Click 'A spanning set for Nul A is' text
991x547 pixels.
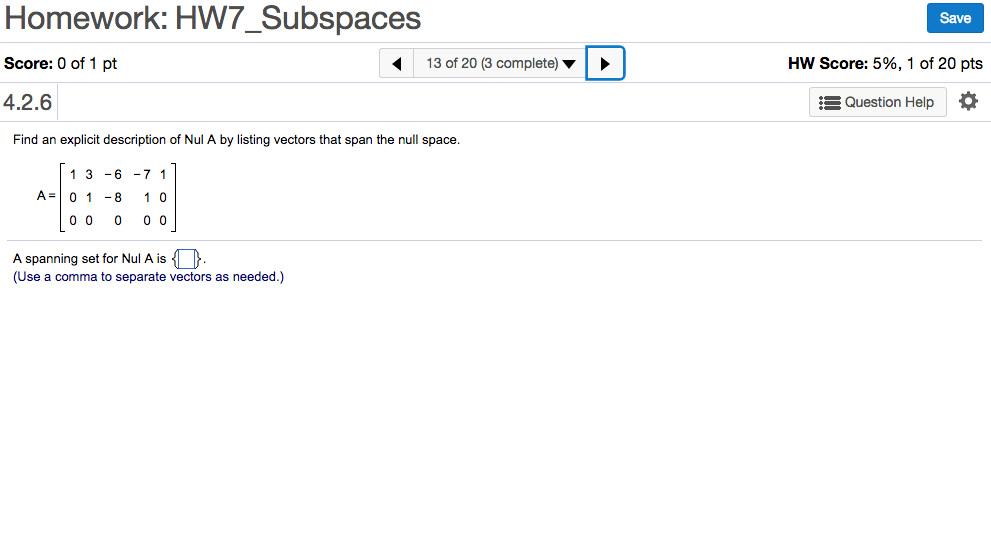90,259
